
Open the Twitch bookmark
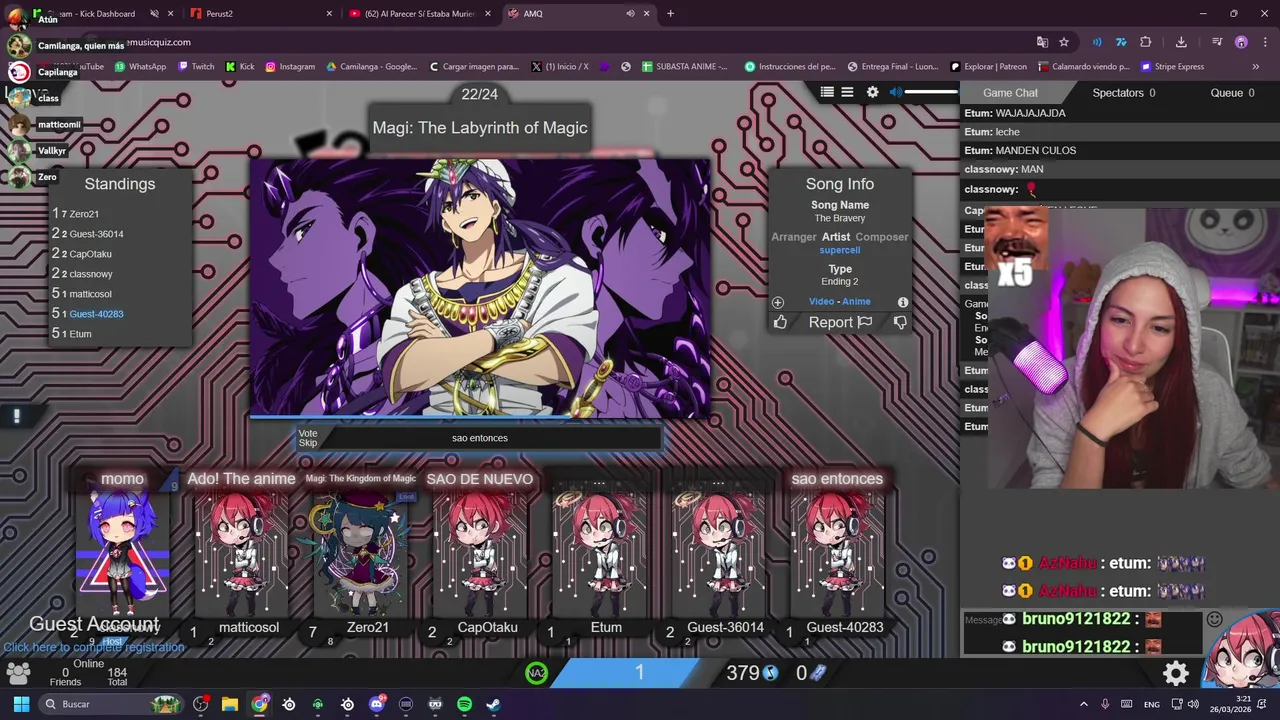point(196,67)
